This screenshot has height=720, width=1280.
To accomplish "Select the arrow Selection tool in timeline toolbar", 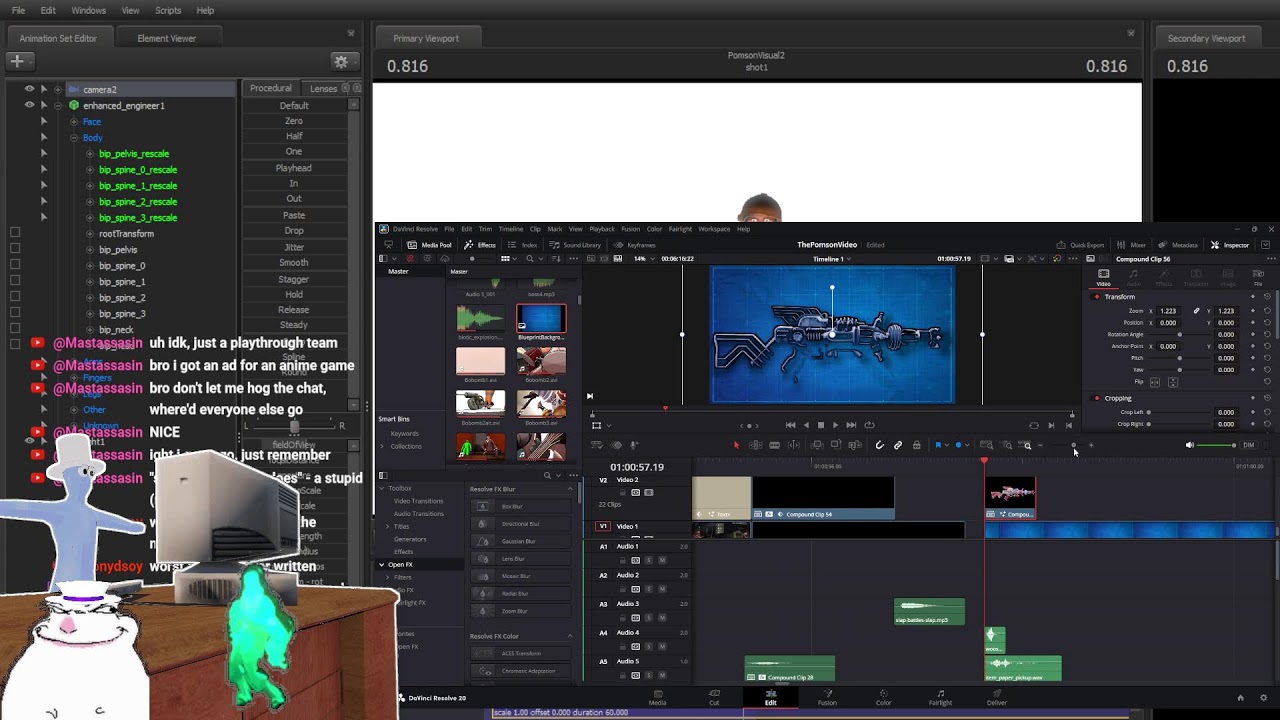I will tap(736, 445).
